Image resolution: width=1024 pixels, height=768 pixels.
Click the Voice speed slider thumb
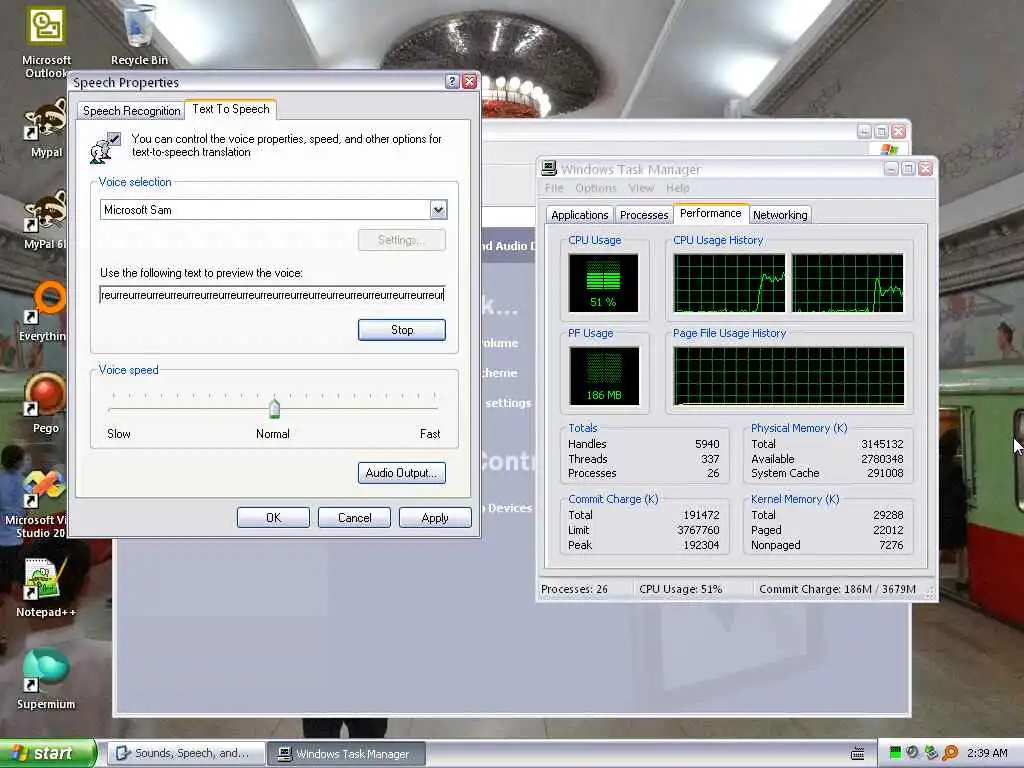pyautogui.click(x=274, y=408)
